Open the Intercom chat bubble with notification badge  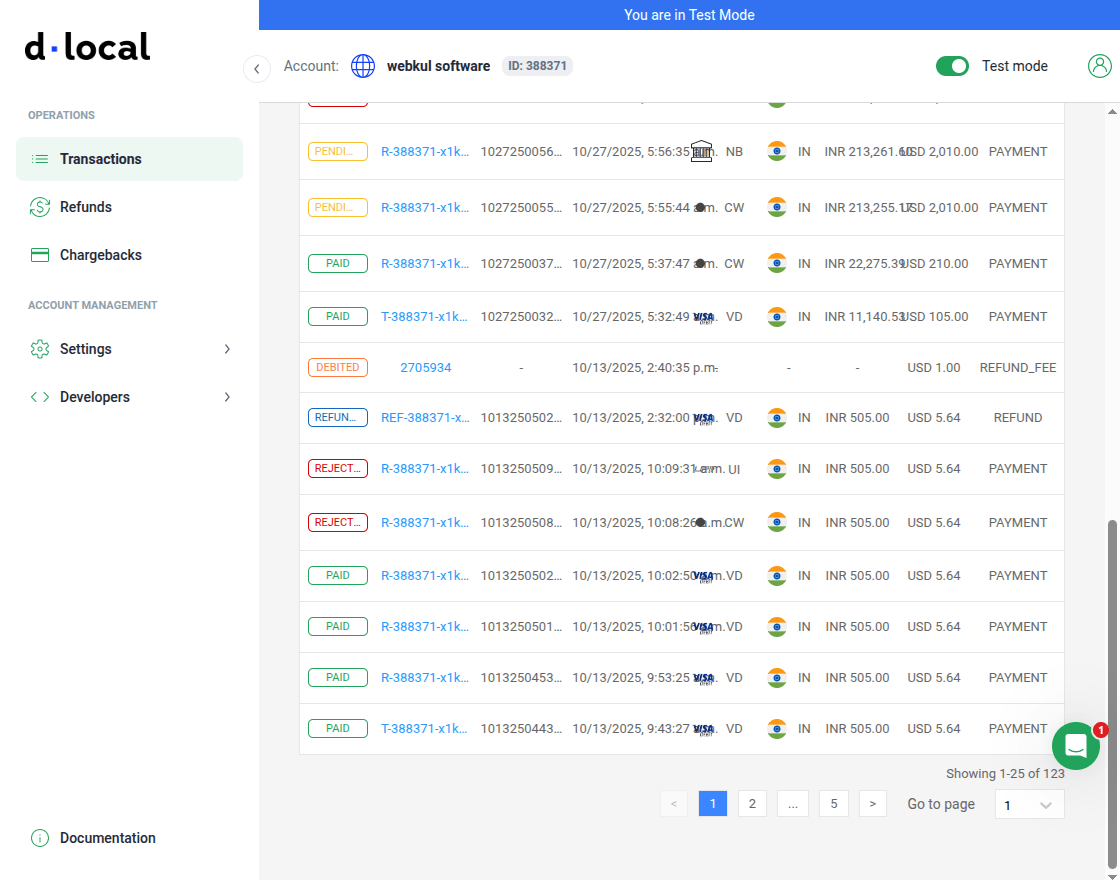(x=1076, y=746)
